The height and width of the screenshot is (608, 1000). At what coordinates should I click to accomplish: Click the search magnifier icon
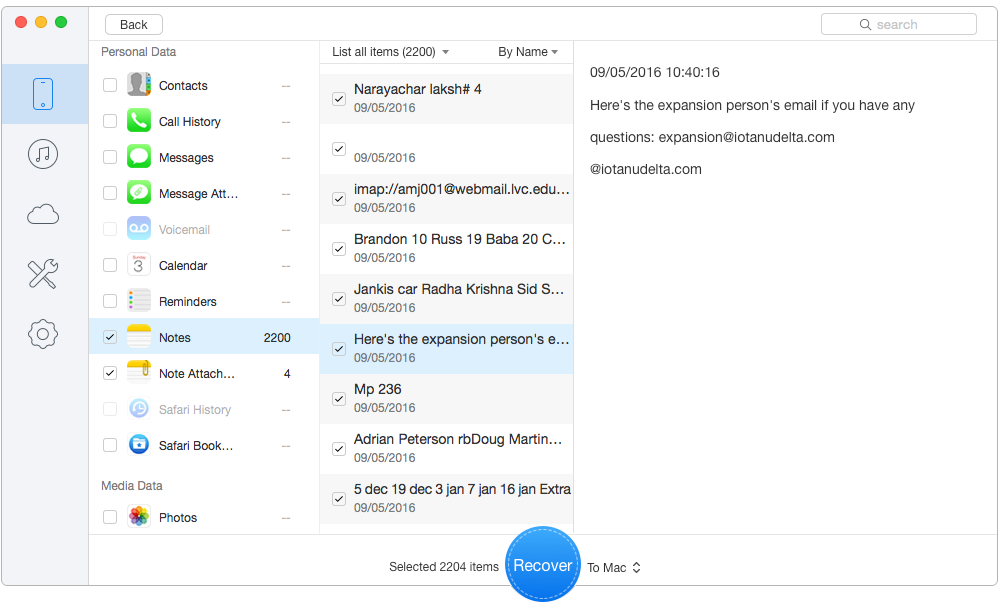click(x=865, y=24)
